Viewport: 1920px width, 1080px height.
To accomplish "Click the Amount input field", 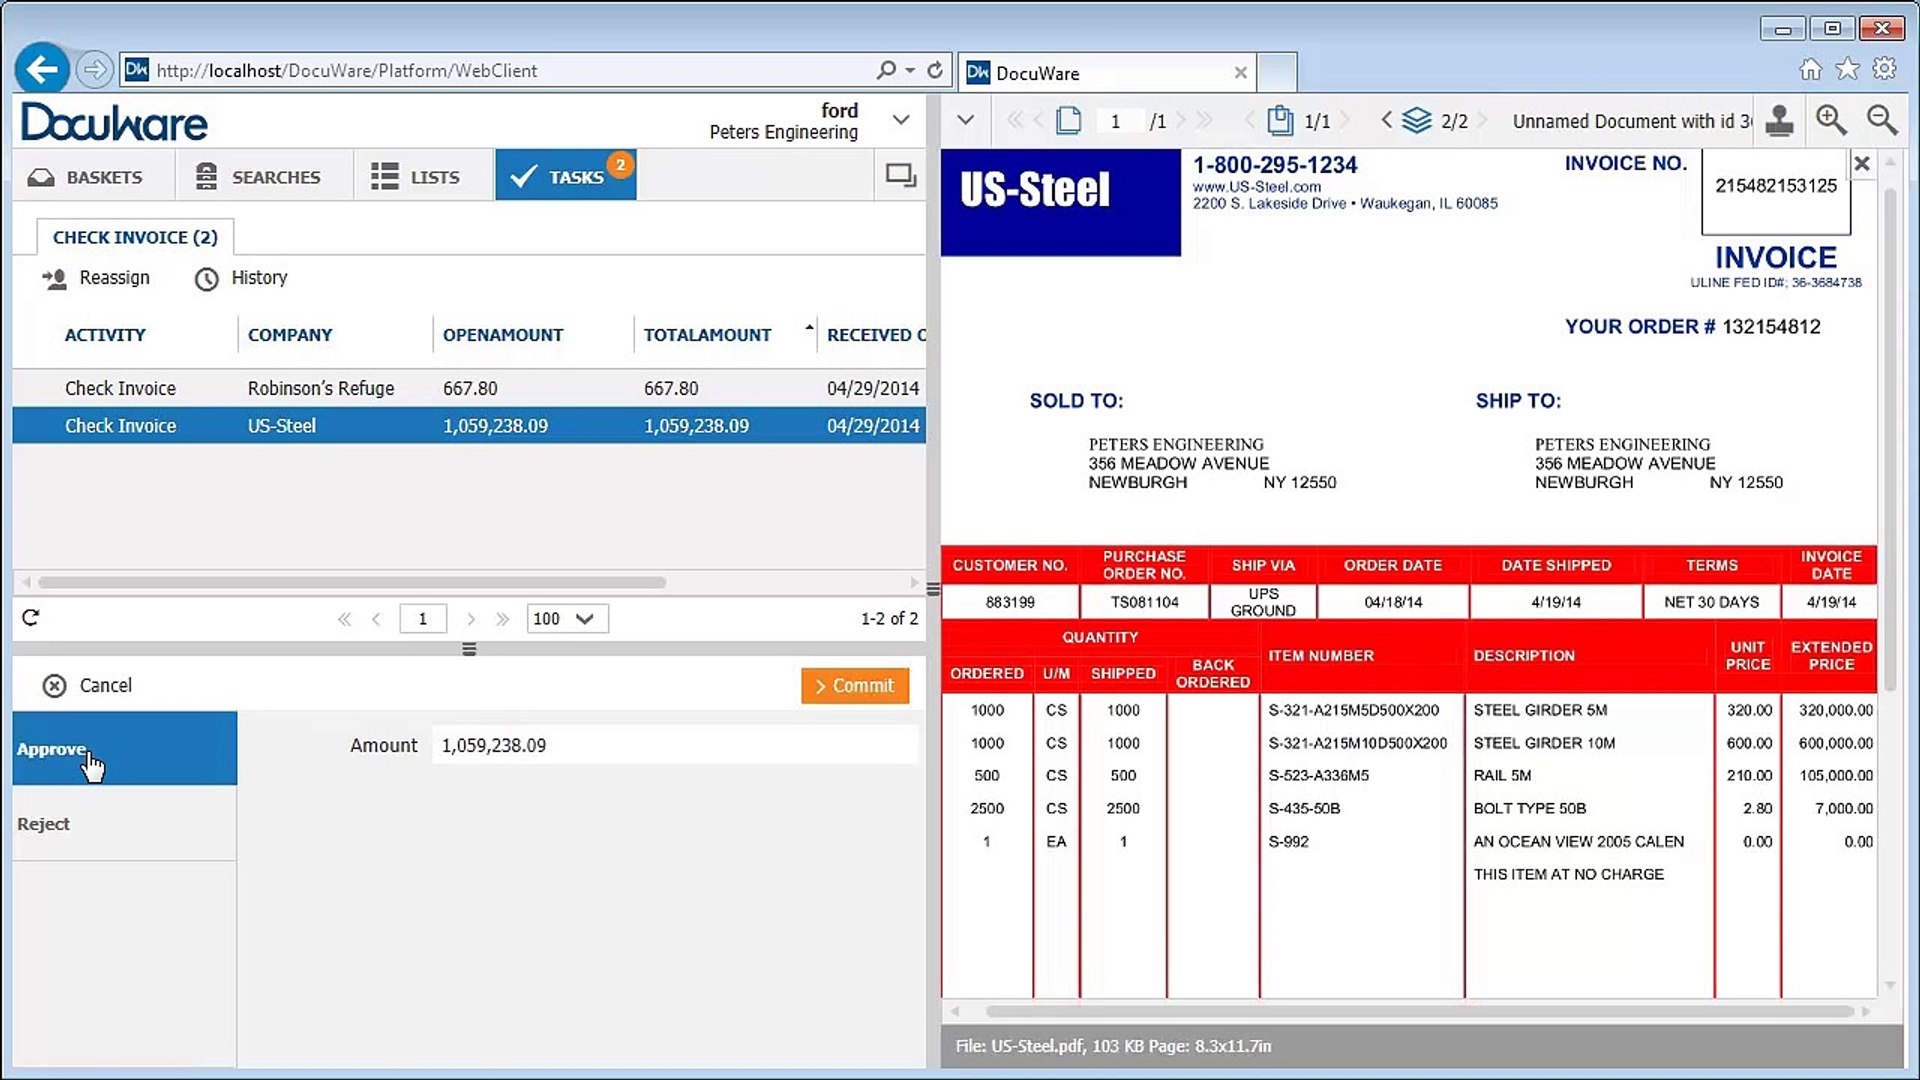I will pyautogui.click(x=674, y=746).
